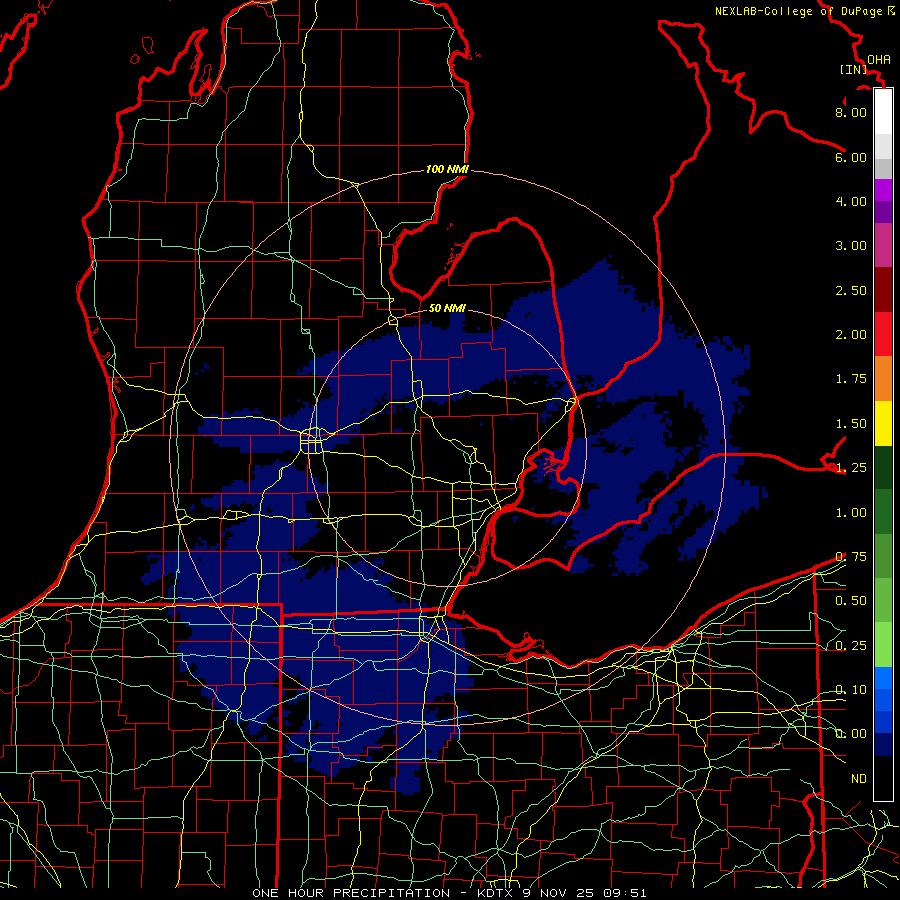Pick the orange swatch beside 1.75
The width and height of the screenshot is (900, 900).
[x=883, y=379]
